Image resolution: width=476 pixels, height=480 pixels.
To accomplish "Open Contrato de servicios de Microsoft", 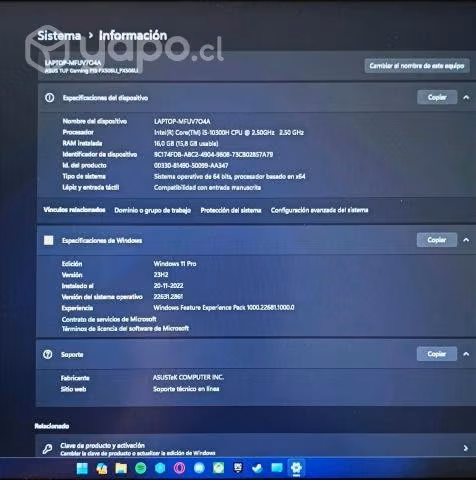I will click(109, 319).
